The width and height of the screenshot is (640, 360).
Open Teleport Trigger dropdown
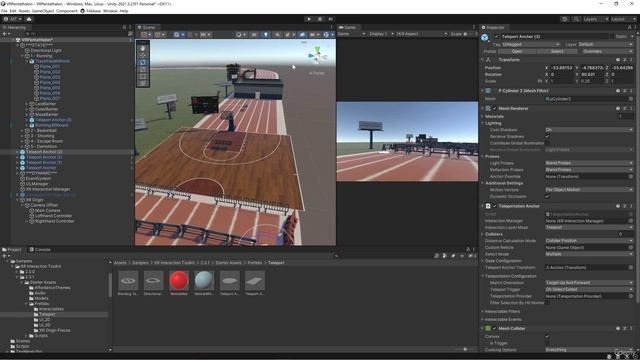pyautogui.click(x=589, y=289)
